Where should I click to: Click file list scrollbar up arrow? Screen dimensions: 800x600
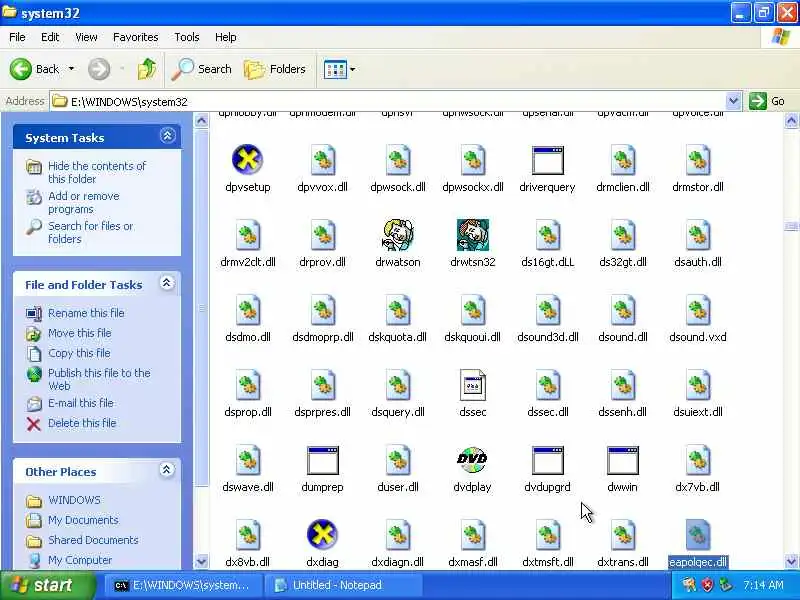coord(791,120)
